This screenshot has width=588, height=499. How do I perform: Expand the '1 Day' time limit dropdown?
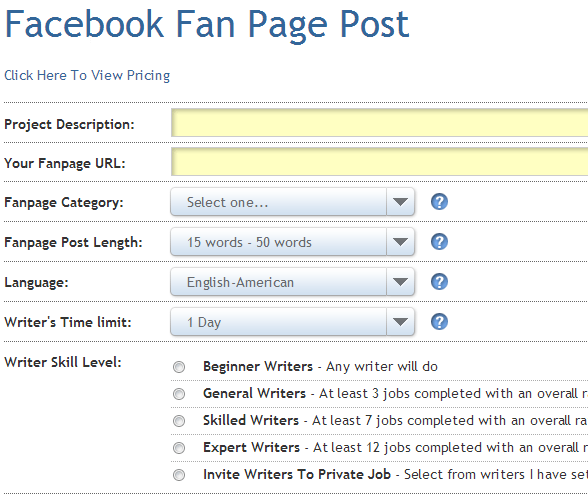coord(292,322)
